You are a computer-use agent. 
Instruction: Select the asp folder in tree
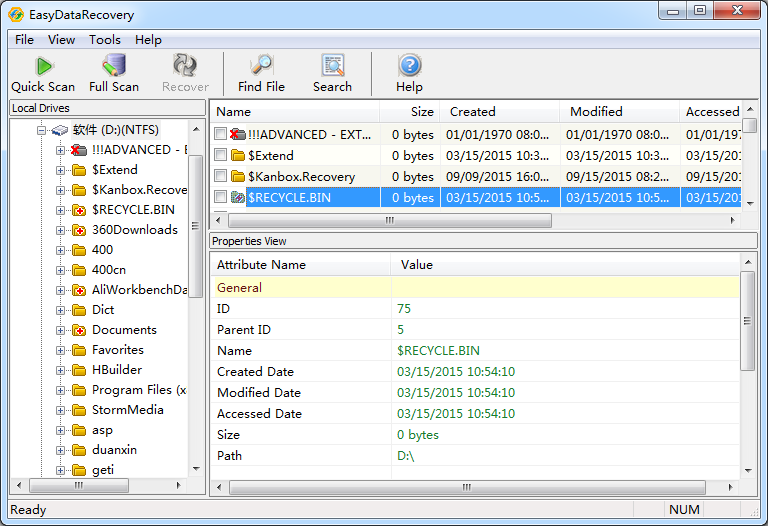tap(102, 430)
